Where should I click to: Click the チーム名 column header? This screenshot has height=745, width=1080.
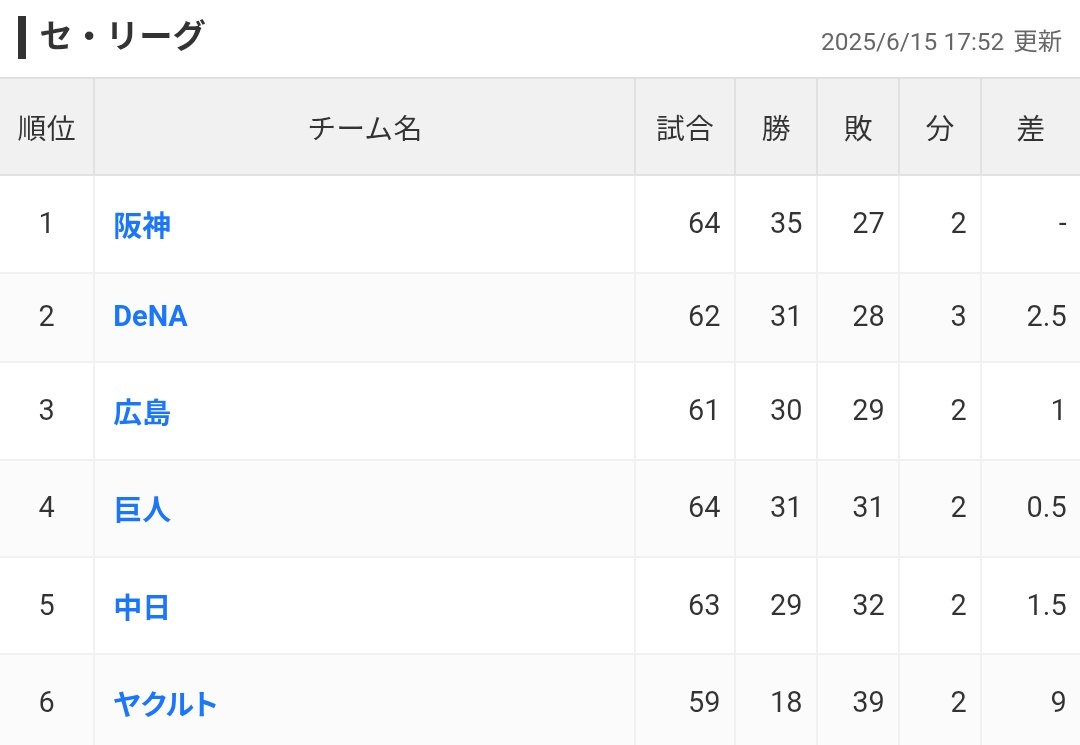(x=365, y=128)
